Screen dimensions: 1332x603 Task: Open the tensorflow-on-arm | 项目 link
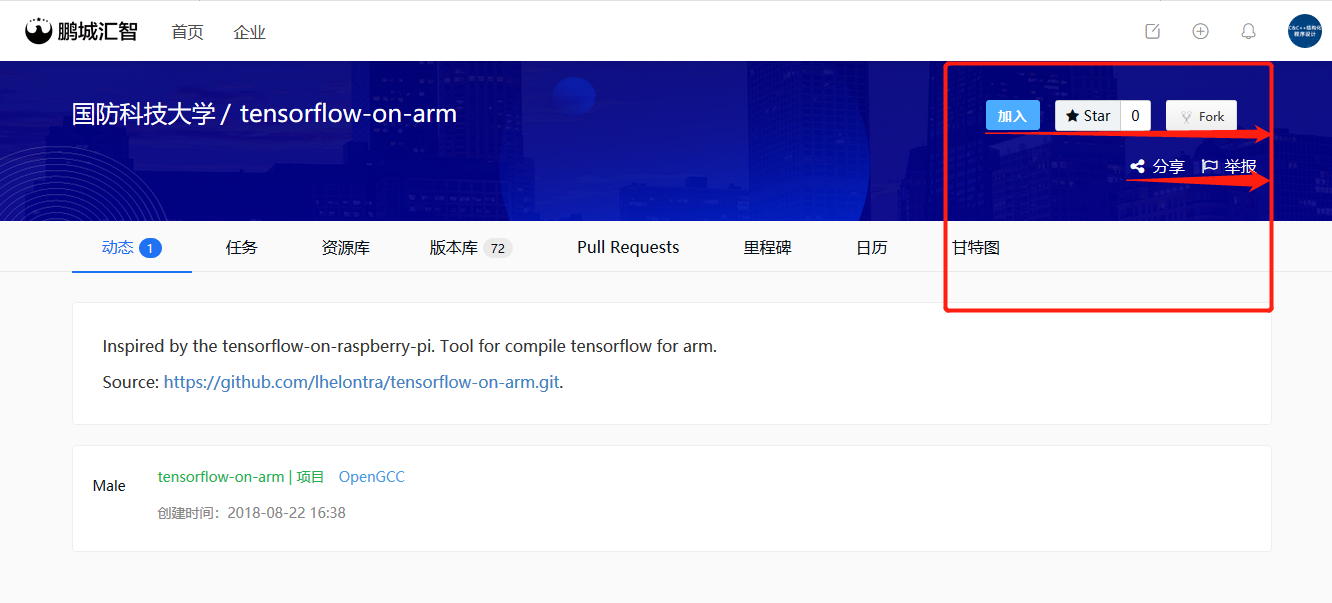(241, 477)
